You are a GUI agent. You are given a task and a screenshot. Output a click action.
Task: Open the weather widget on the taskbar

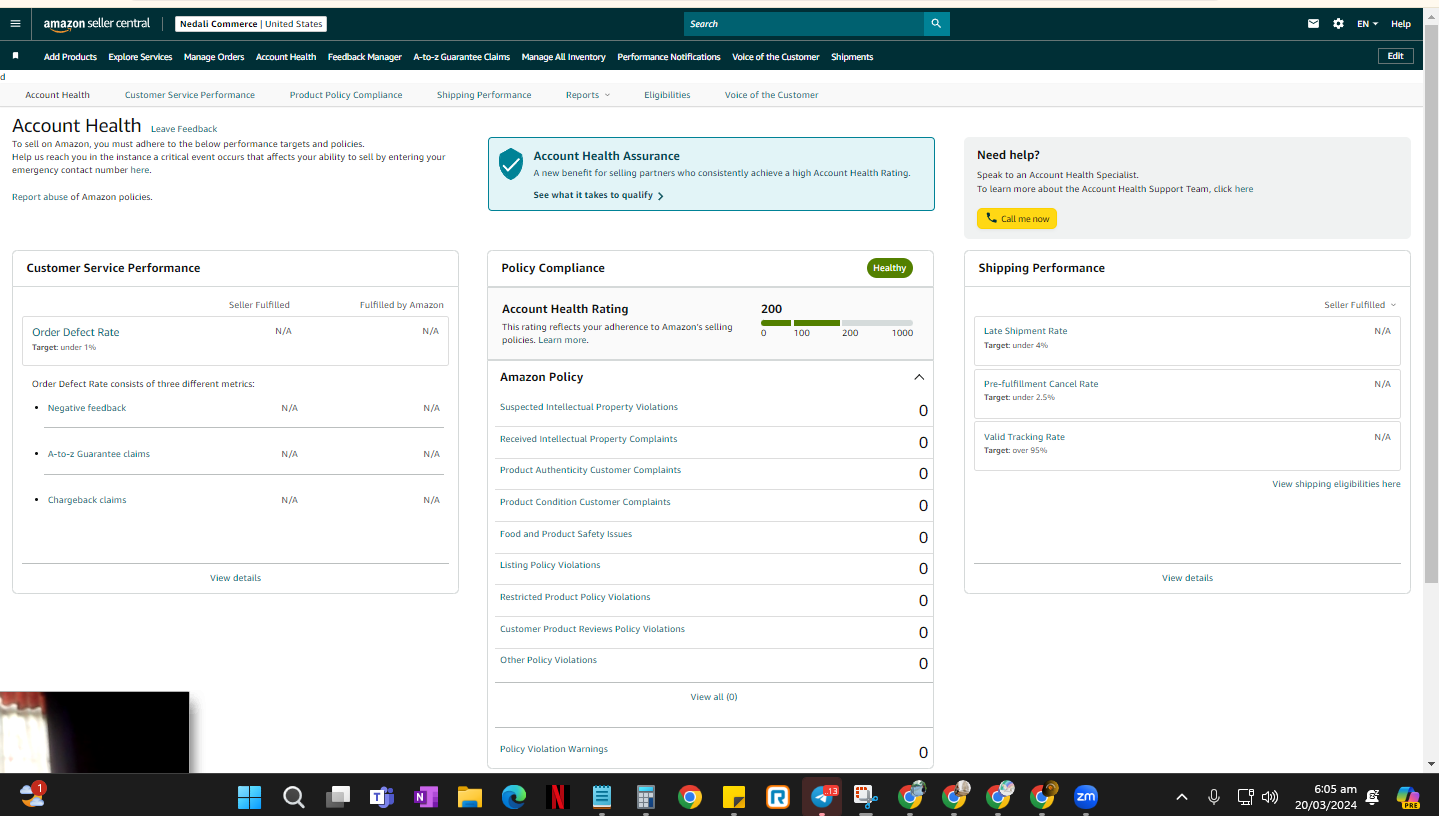pos(32,796)
